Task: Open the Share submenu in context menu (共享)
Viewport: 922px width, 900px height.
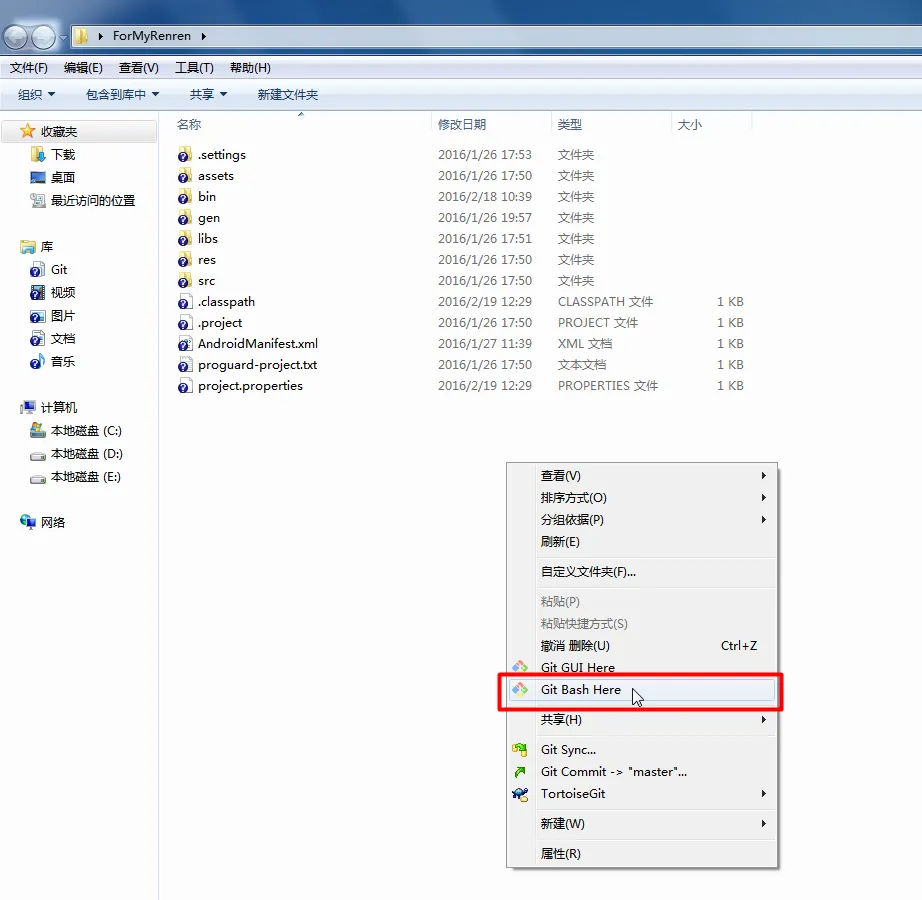Action: tap(642, 720)
